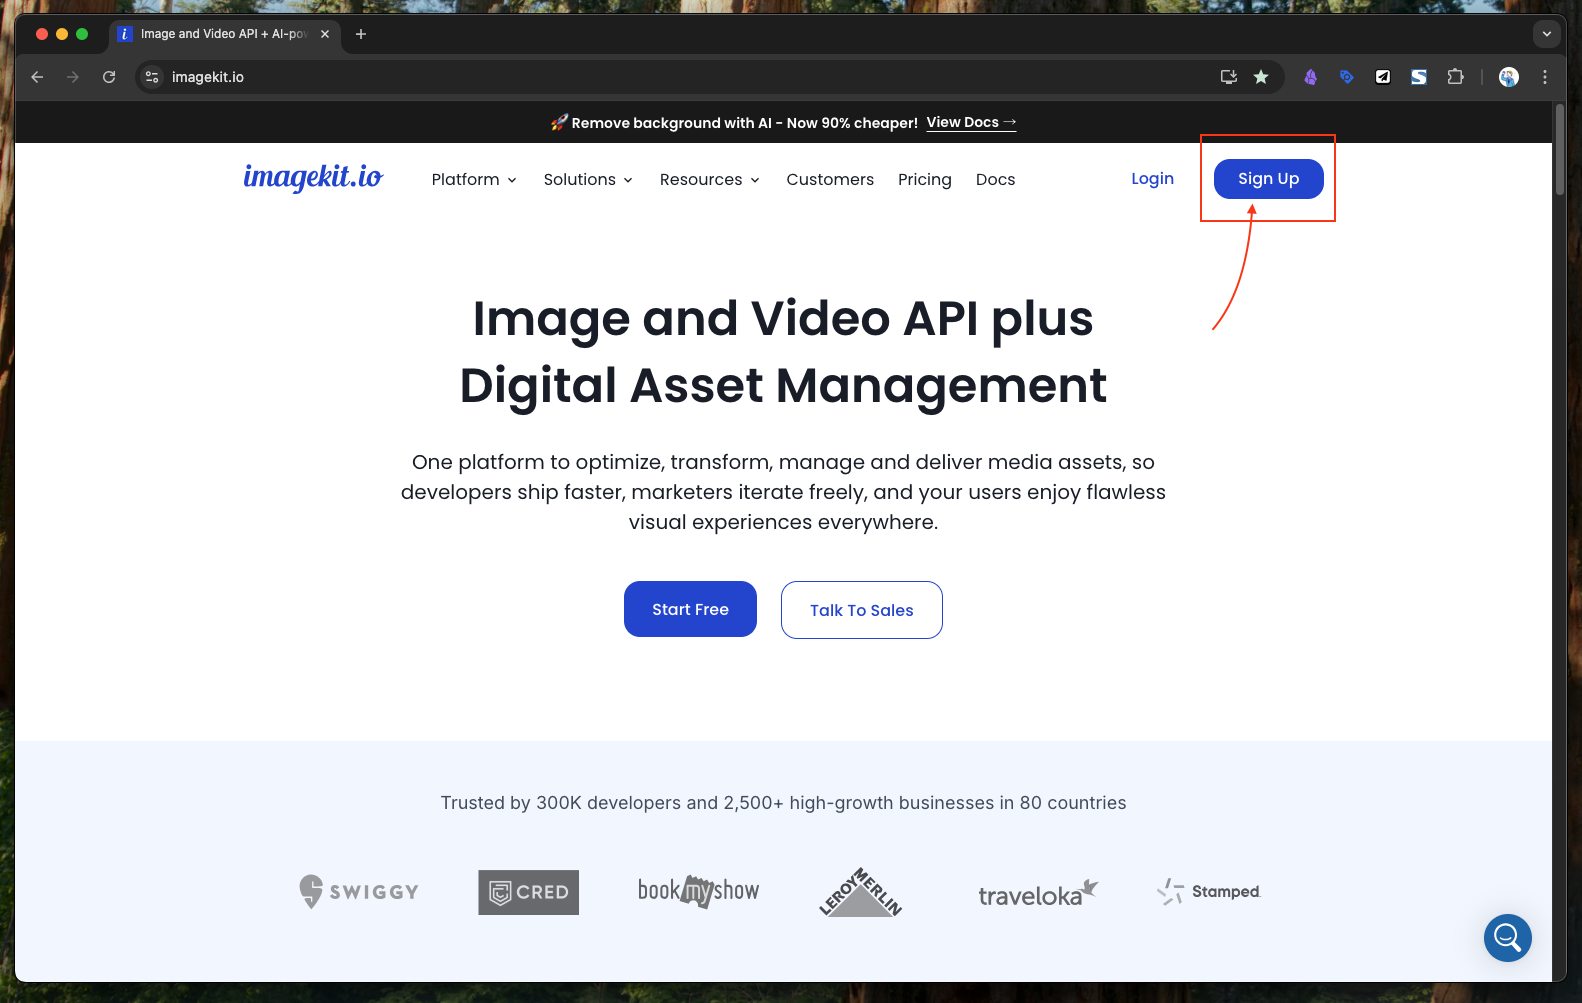Screen dimensions: 1582x1003
Task: Go to the Customers page
Action: (829, 180)
